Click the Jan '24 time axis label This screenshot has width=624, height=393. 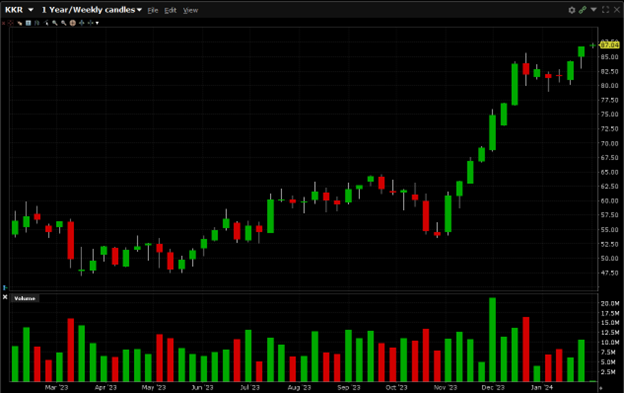click(542, 387)
